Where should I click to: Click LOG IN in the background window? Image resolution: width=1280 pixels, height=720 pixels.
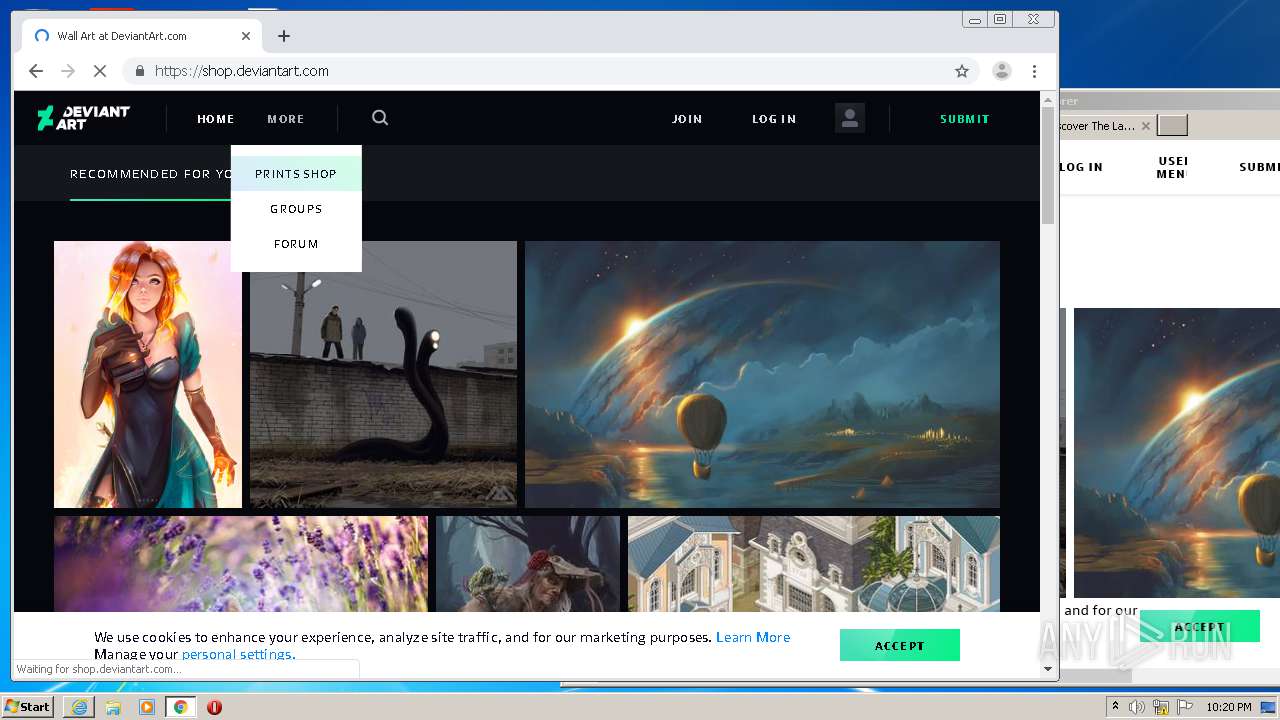coord(1081,167)
